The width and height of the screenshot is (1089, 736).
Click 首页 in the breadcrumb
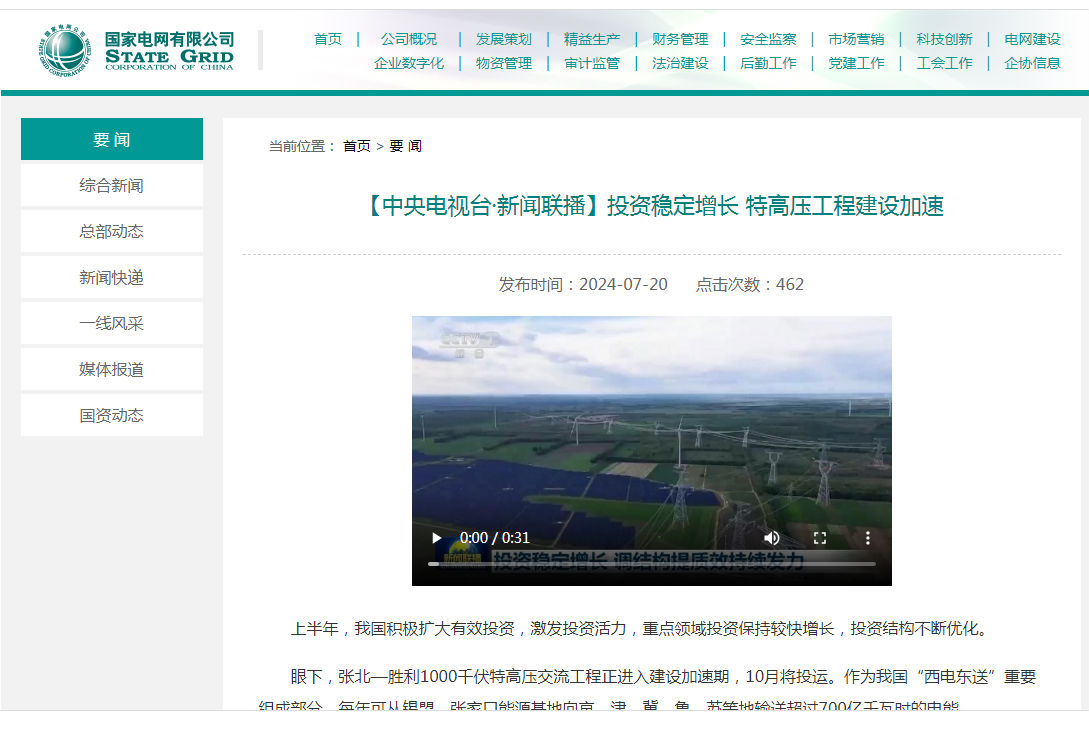(356, 146)
